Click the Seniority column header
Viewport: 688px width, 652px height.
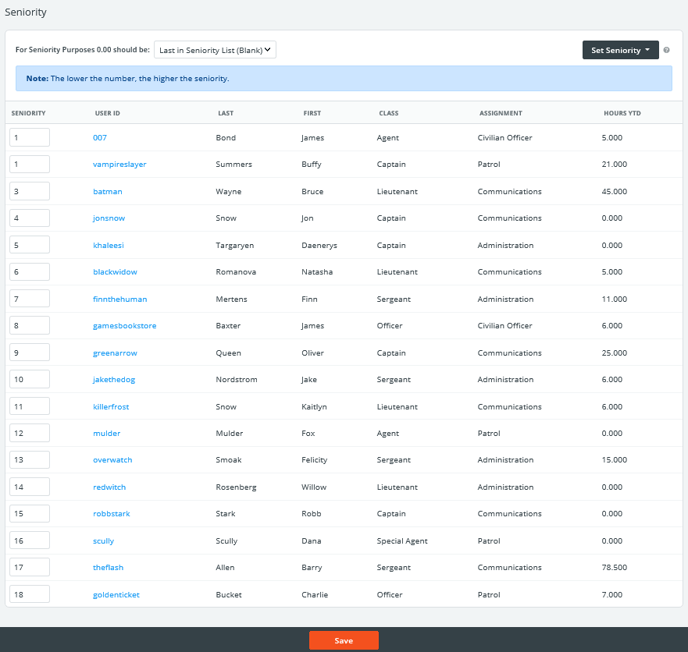pos(29,113)
